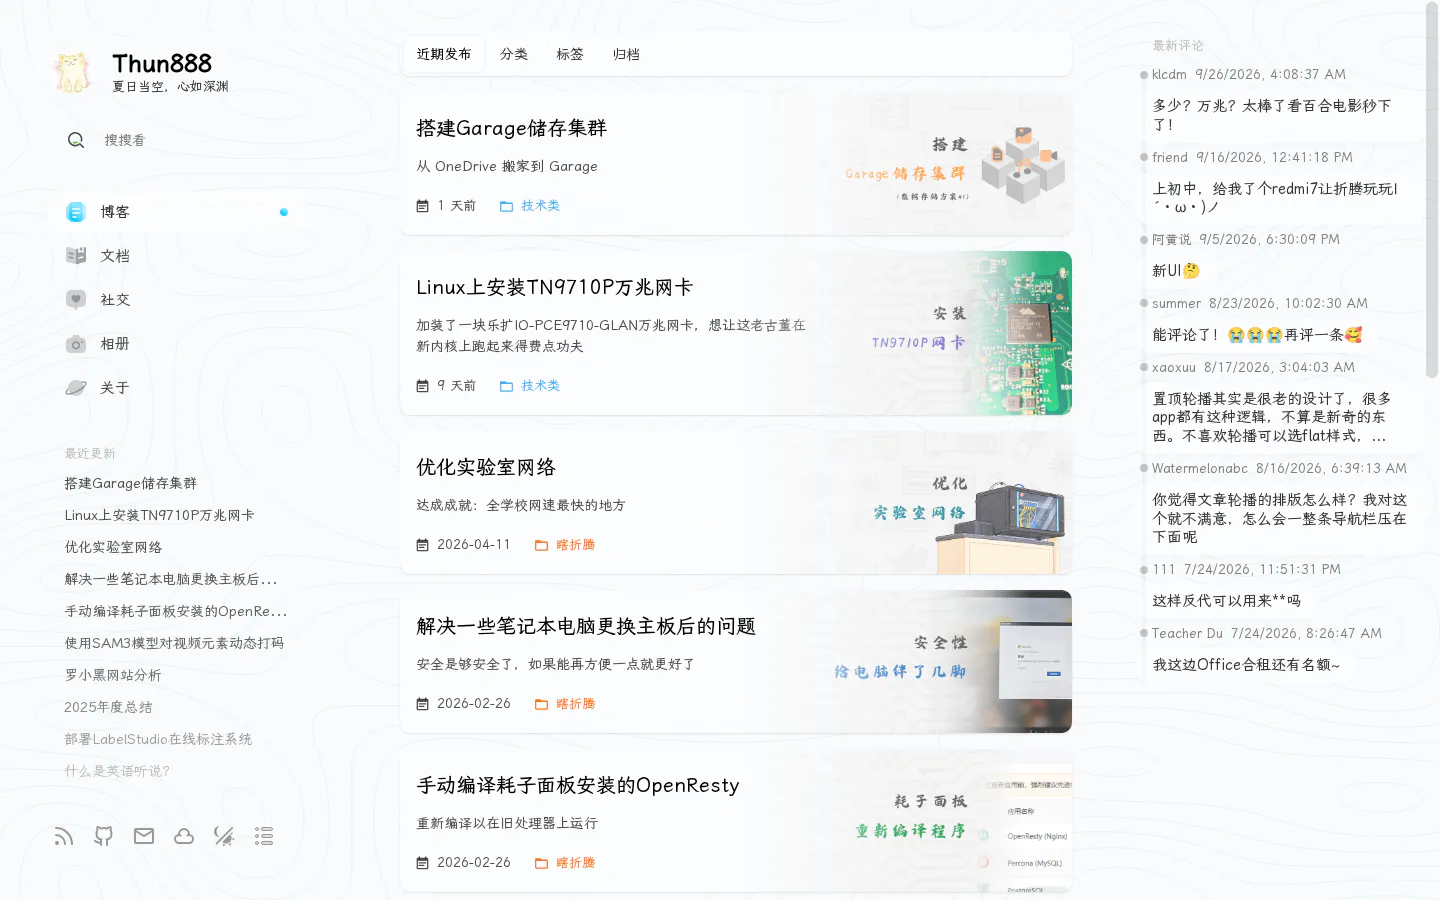Open recent item 部署LabelStudio在线标注系统
This screenshot has height=900, width=1440.
pos(158,739)
